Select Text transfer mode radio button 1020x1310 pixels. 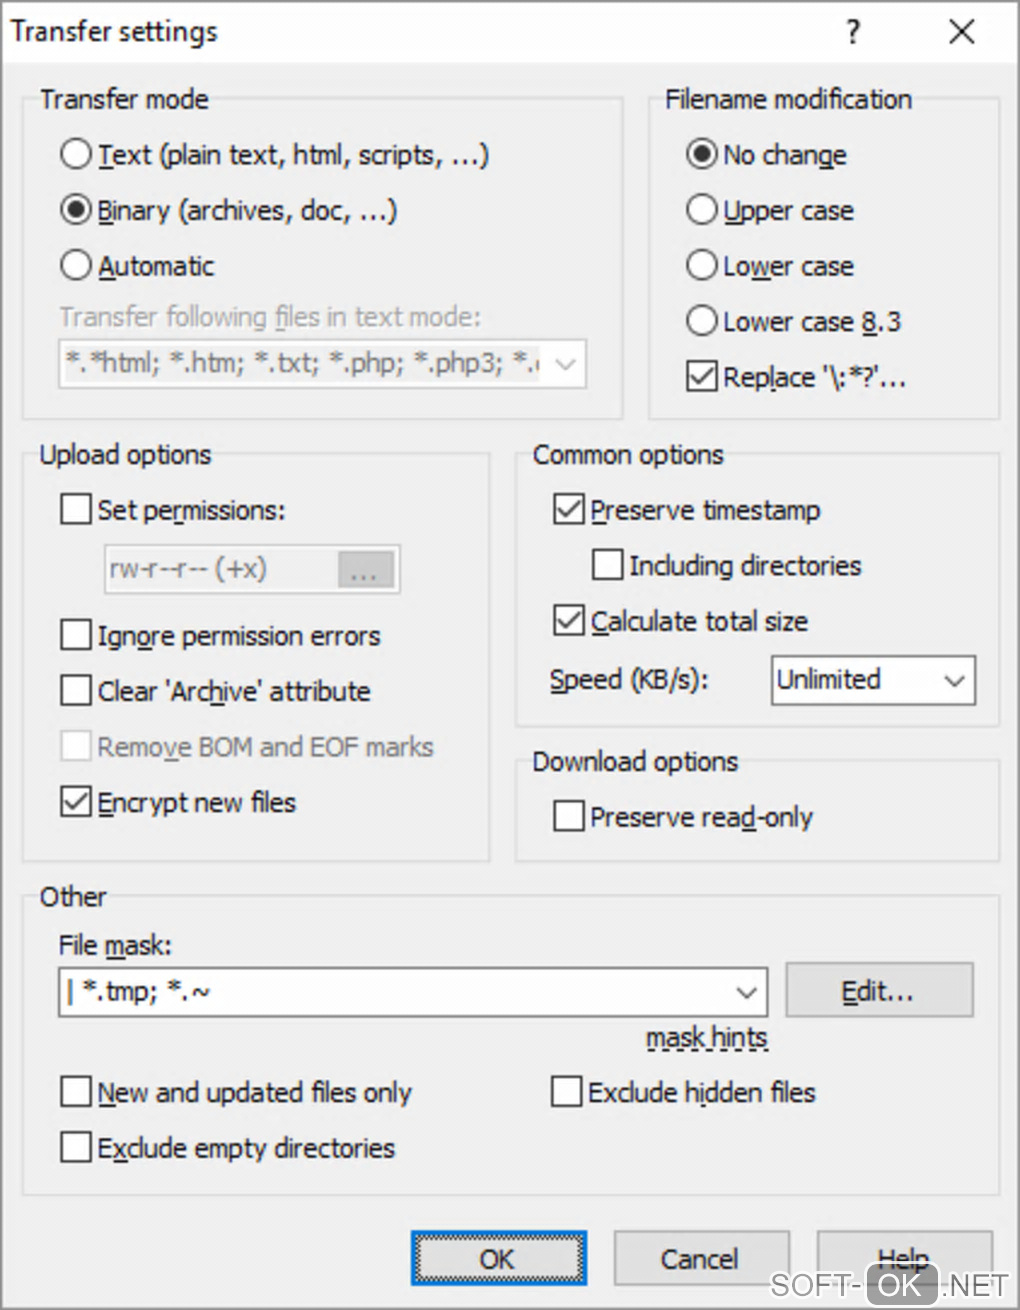[76, 155]
